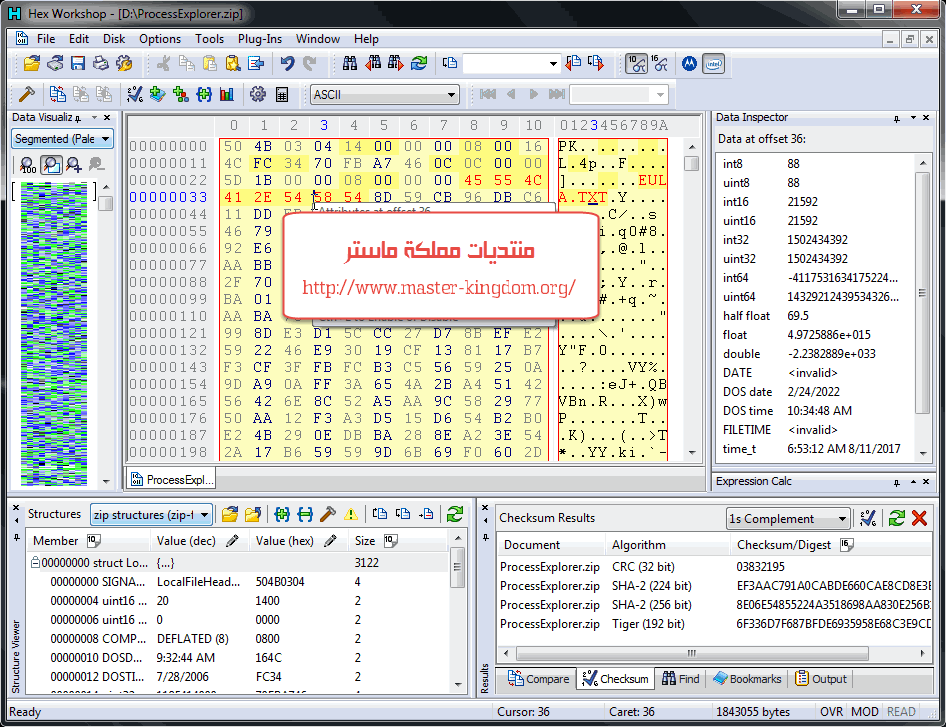Open the ASCII character set dropdown
The image size is (946, 727).
click(x=451, y=95)
